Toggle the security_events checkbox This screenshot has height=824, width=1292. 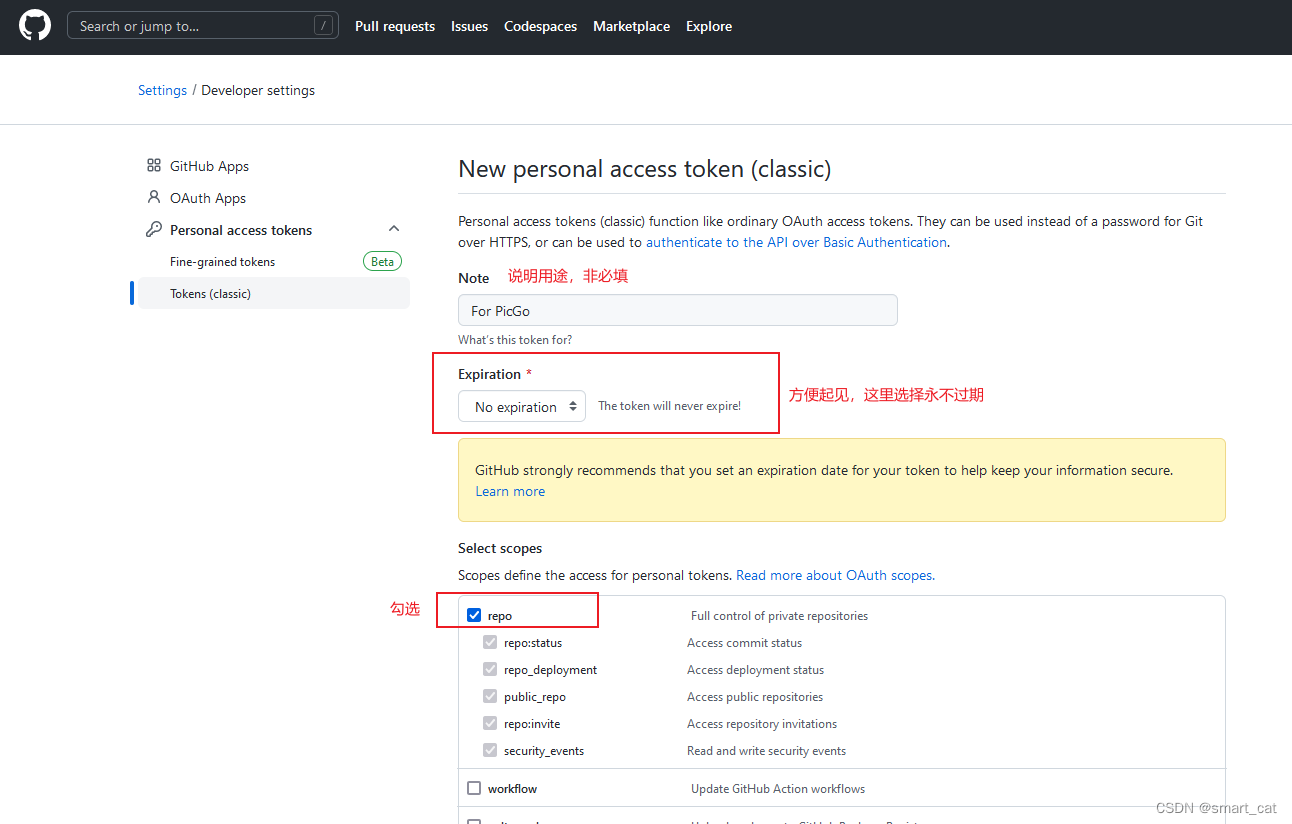tap(490, 750)
